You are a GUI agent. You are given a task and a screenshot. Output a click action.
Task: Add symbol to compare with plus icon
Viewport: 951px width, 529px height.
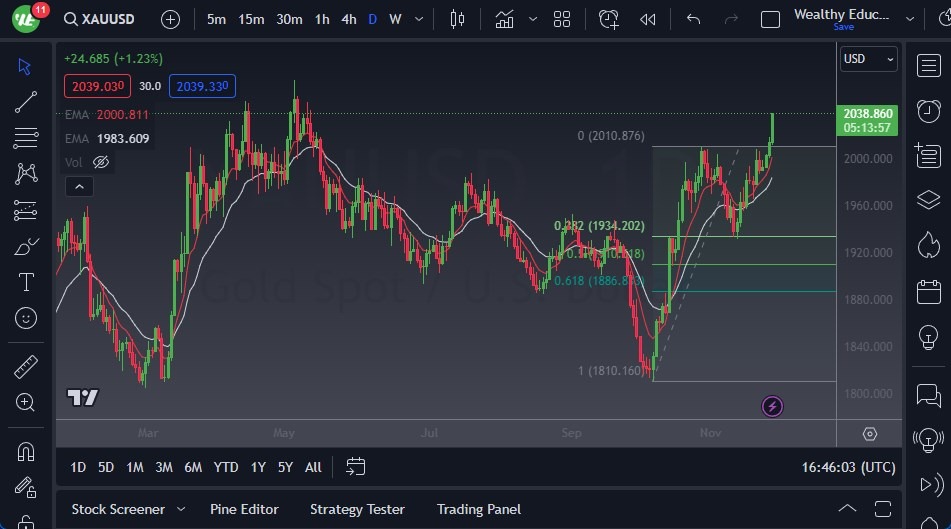[x=170, y=19]
